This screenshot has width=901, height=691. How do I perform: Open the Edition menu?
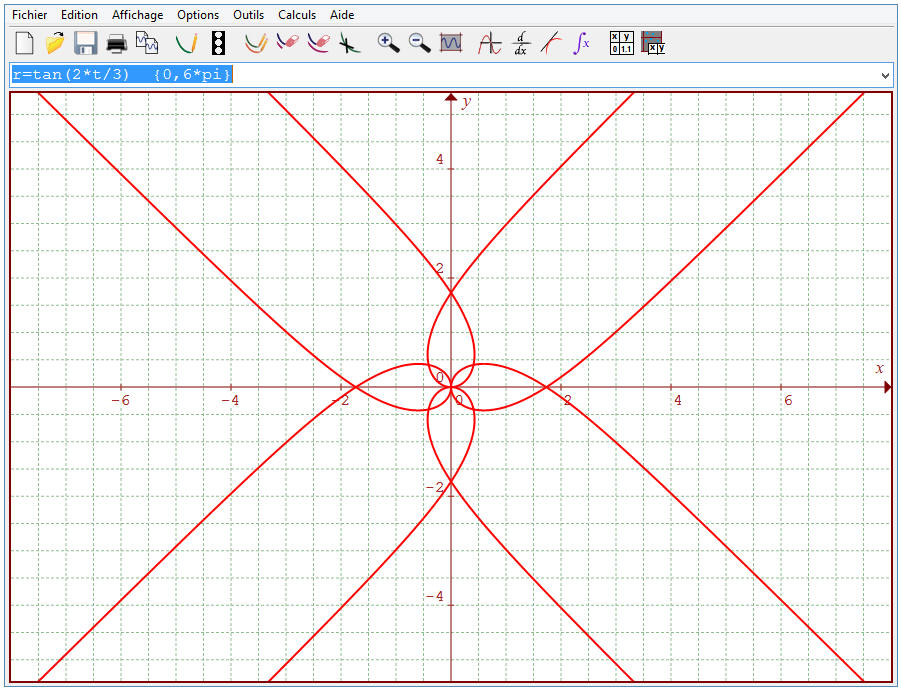(79, 15)
